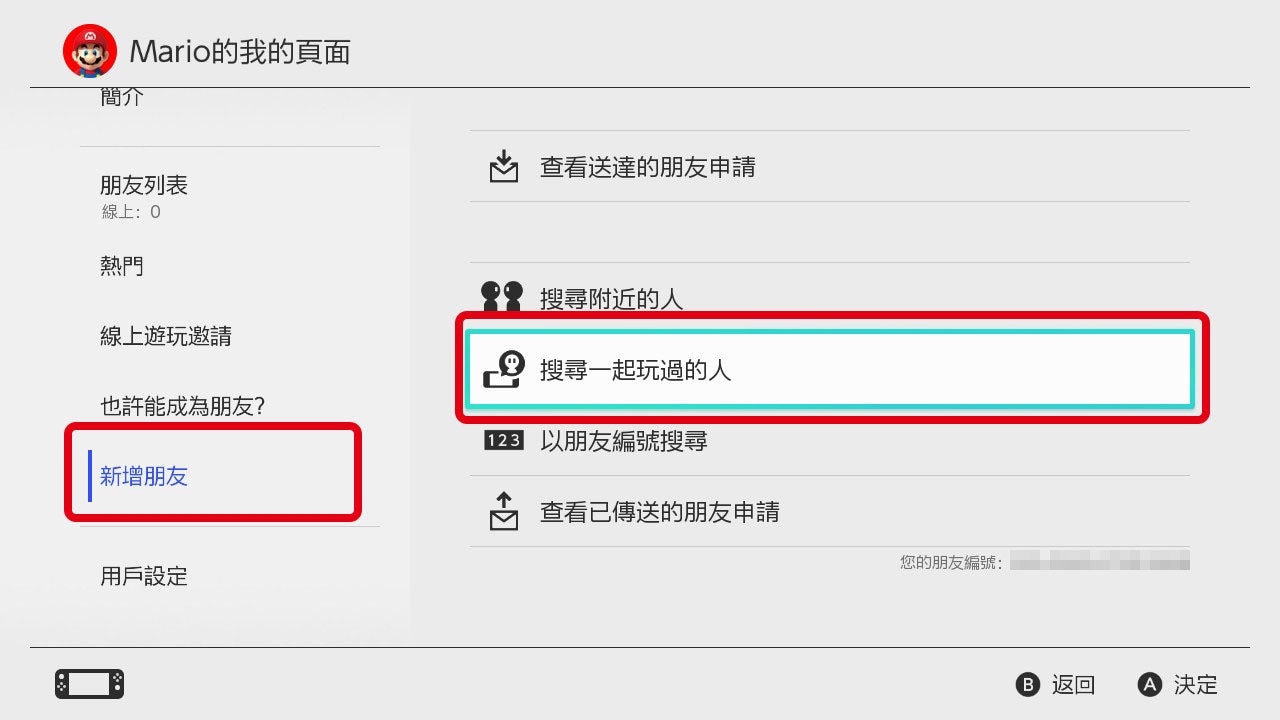Viewport: 1280px width, 720px height.
Task: Click the received friend requests inbox icon
Action: (x=504, y=166)
